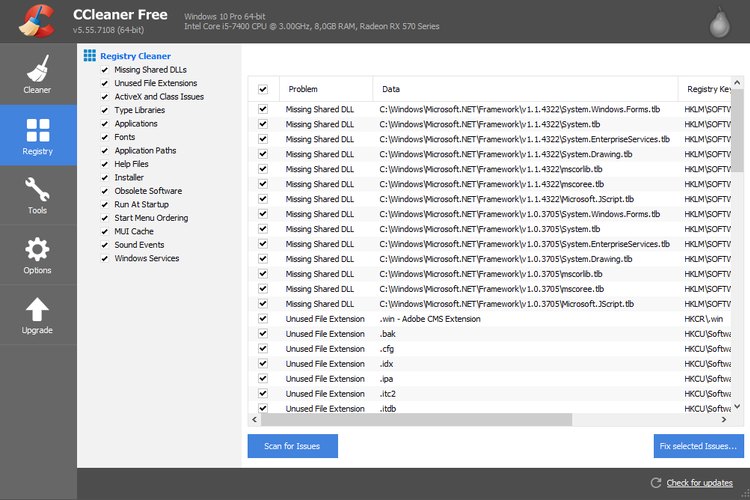The image size is (750, 500).
Task: Open Check for updates link
Action: click(x=699, y=483)
